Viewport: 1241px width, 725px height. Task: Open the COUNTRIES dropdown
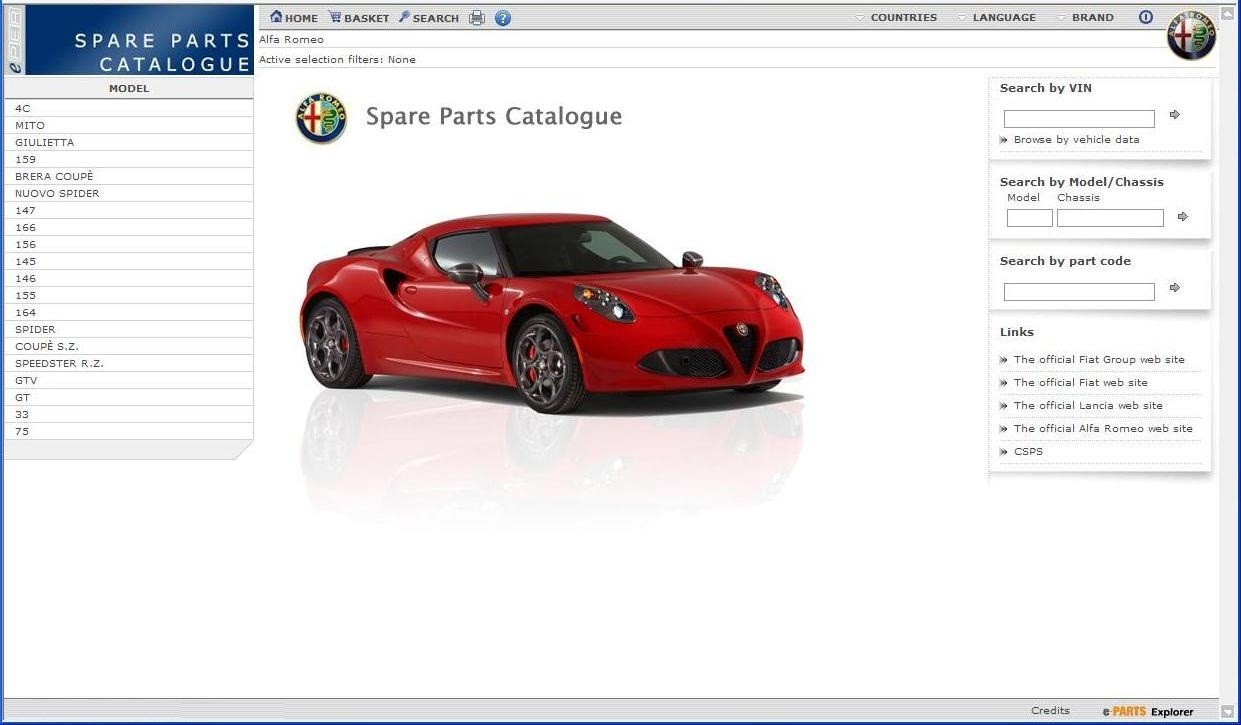[x=897, y=17]
